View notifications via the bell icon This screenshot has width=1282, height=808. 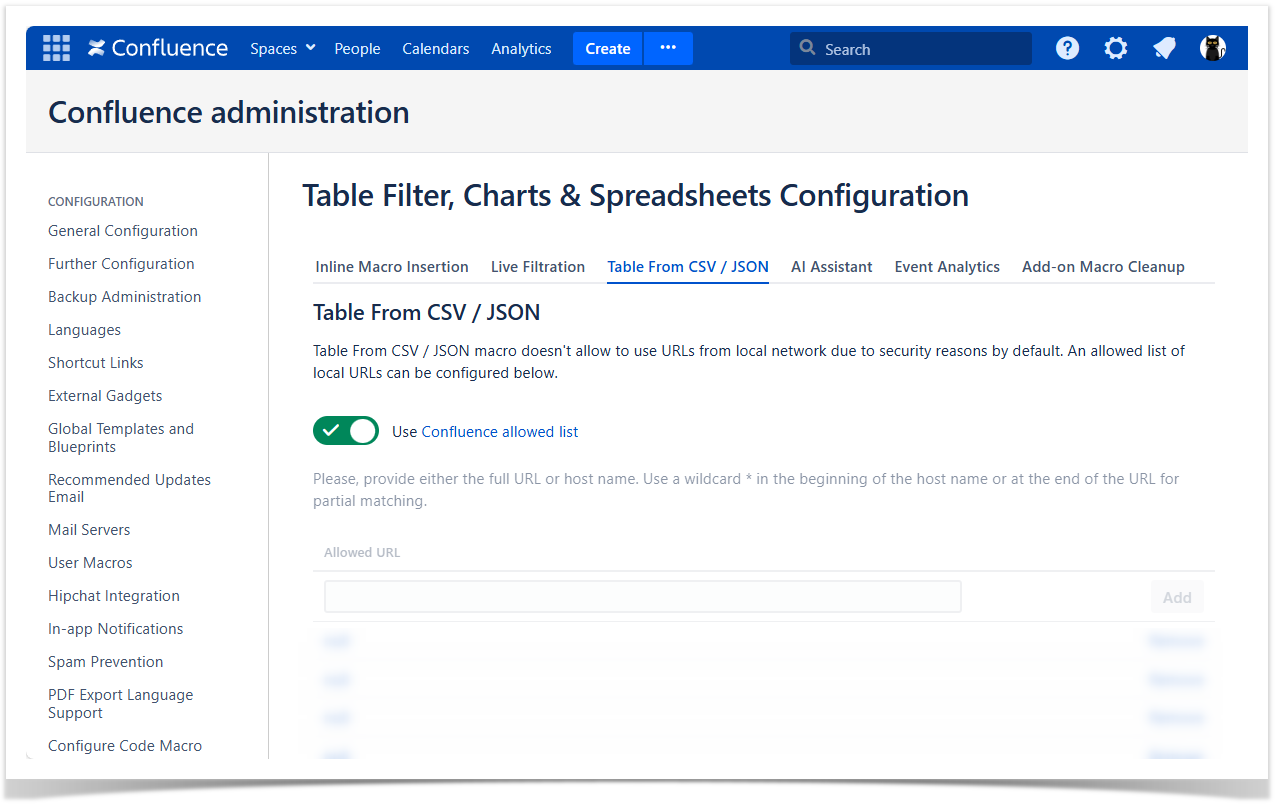click(1164, 48)
